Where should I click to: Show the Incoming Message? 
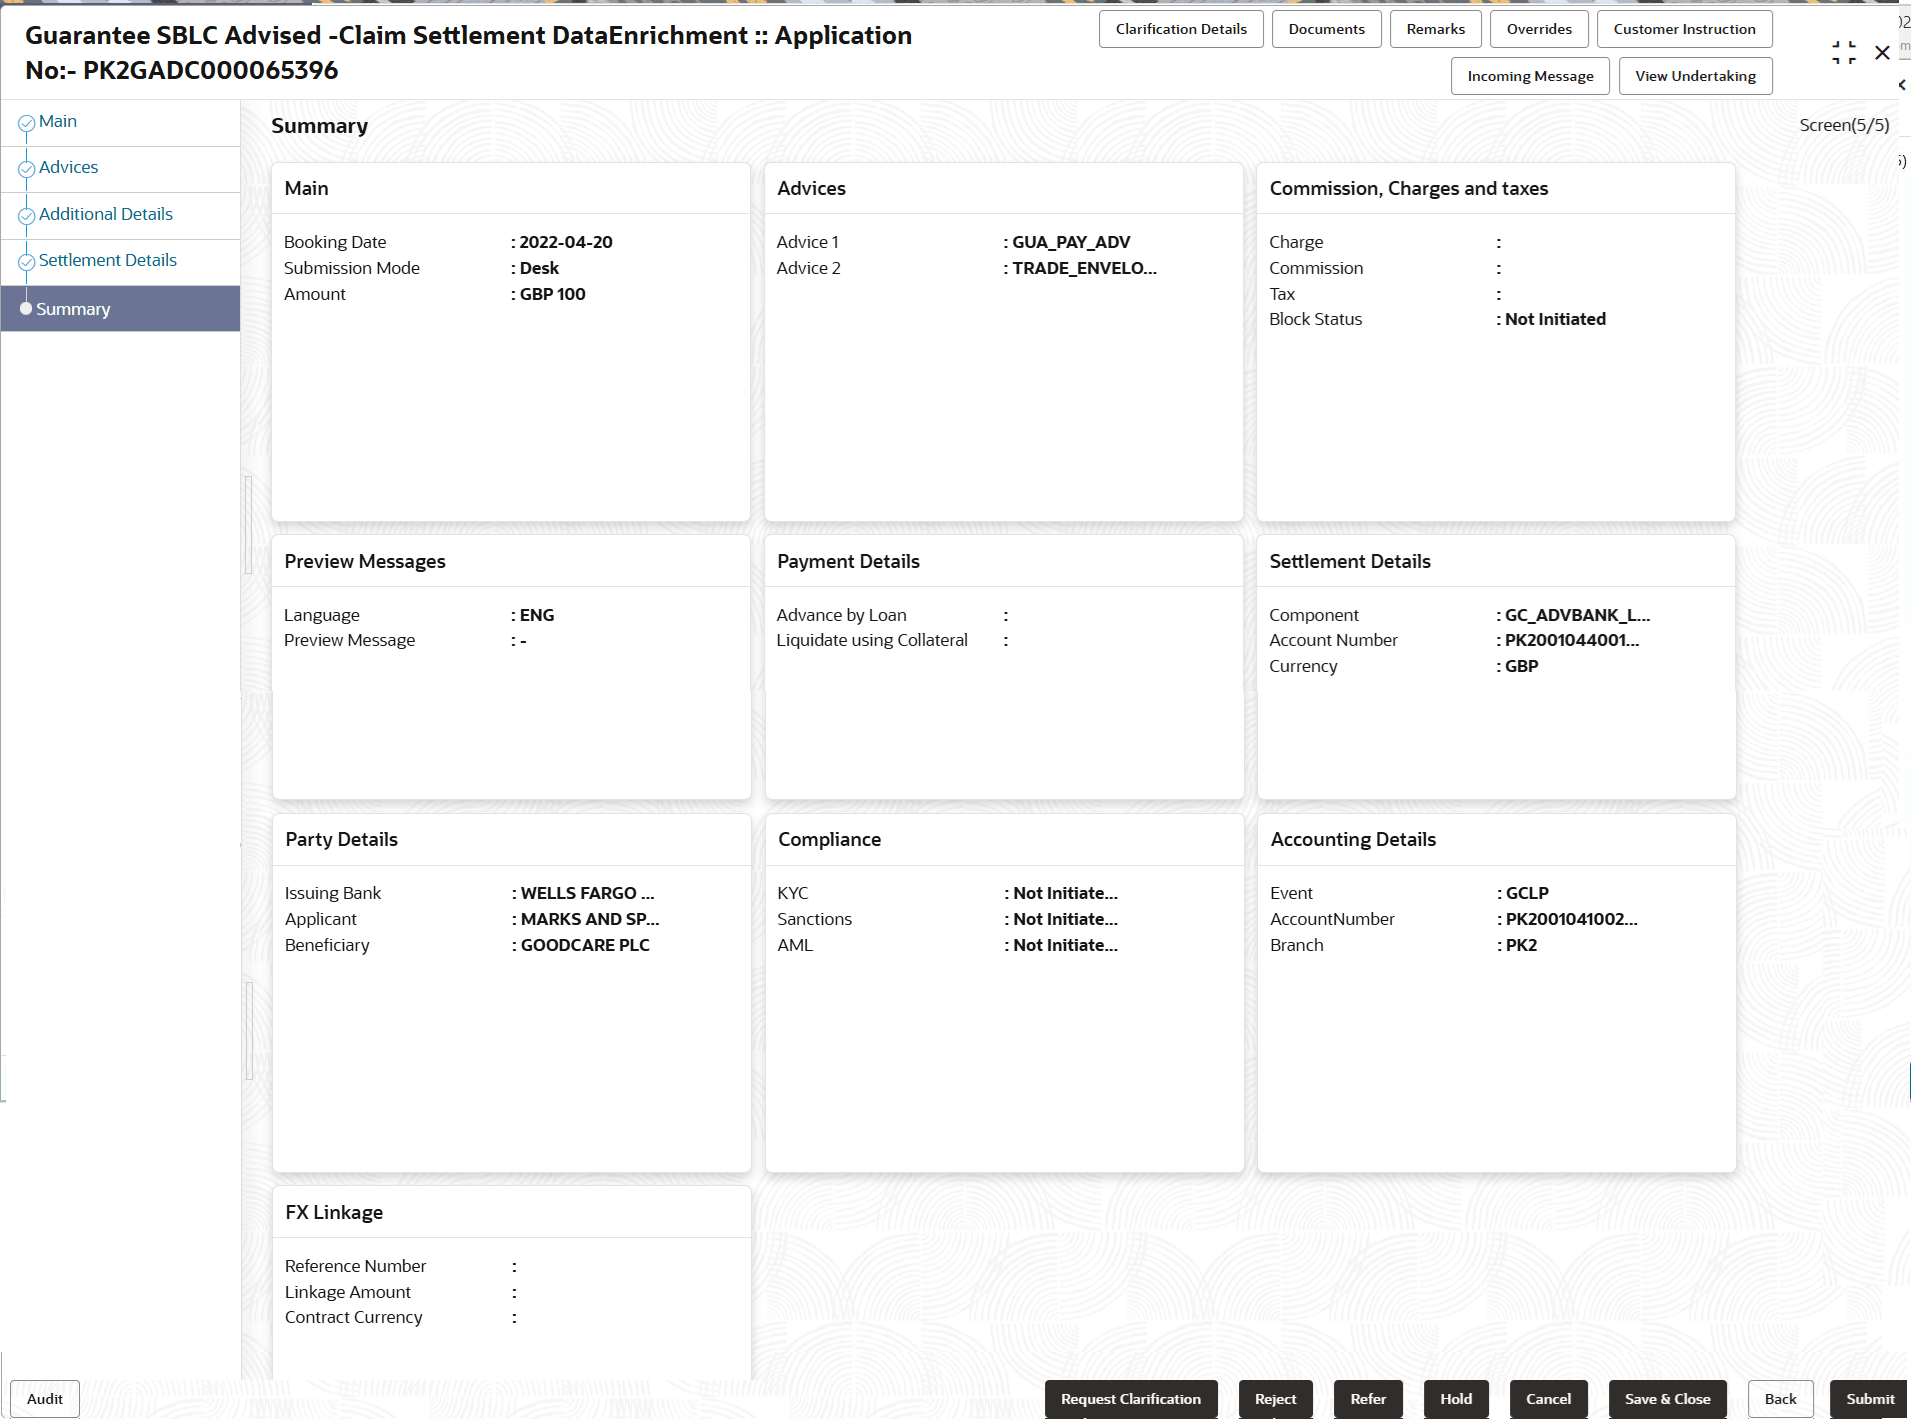1530,76
